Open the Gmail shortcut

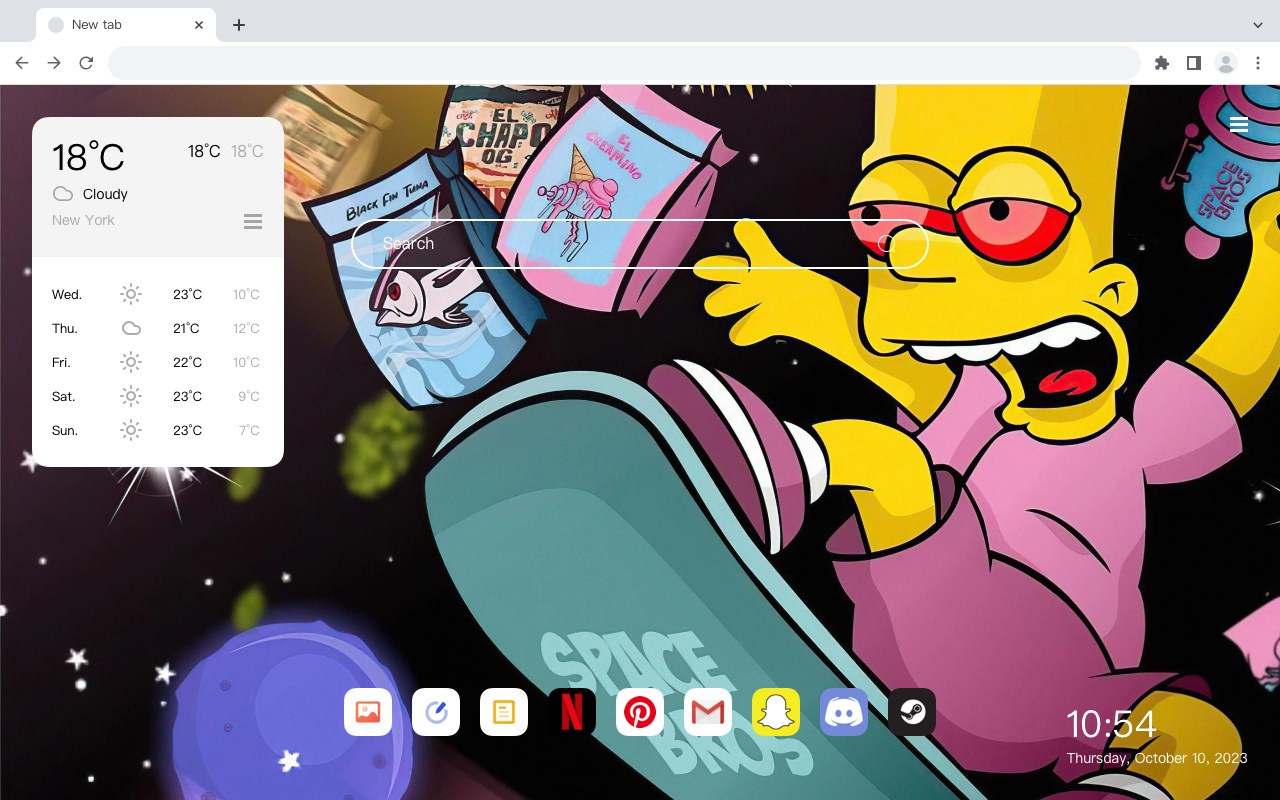click(708, 712)
